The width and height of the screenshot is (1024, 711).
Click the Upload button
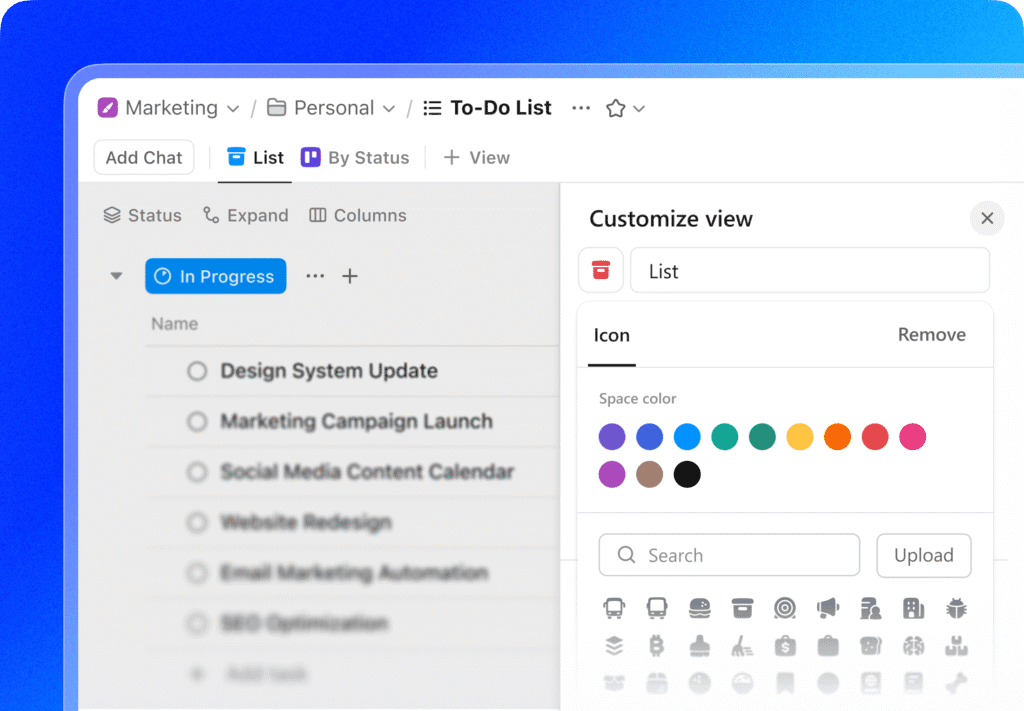click(x=923, y=556)
